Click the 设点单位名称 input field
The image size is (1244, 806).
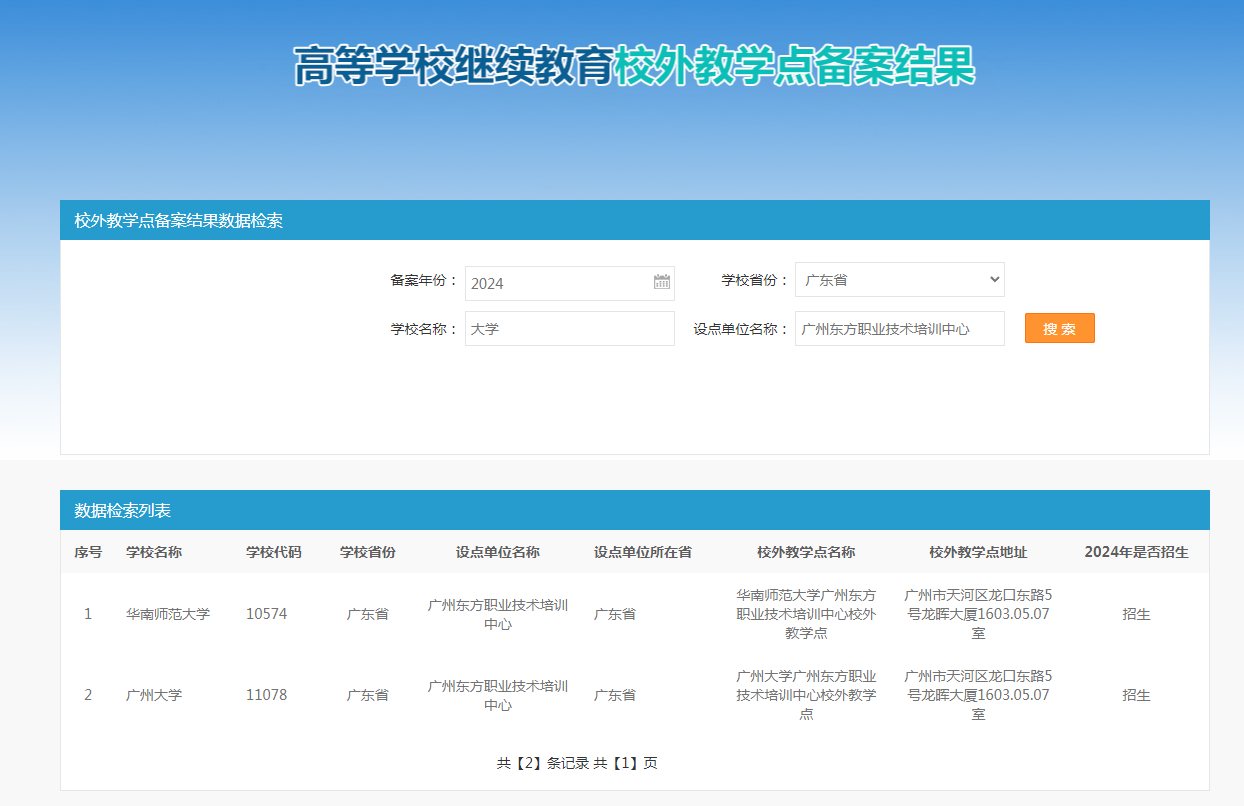point(899,328)
